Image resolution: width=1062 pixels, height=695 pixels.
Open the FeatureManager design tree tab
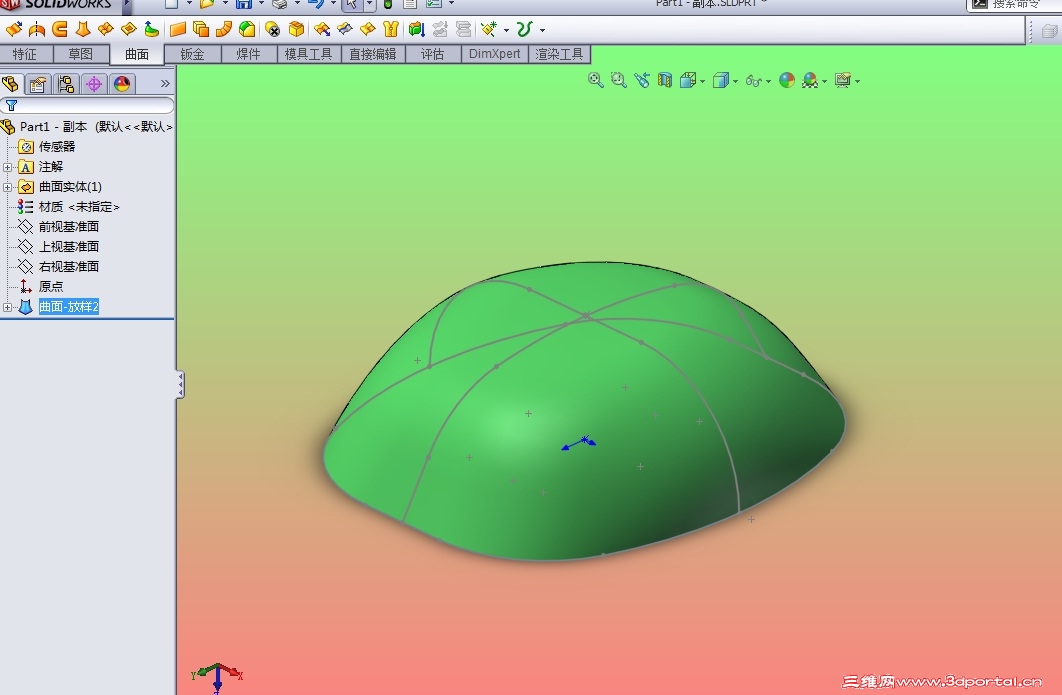11,84
